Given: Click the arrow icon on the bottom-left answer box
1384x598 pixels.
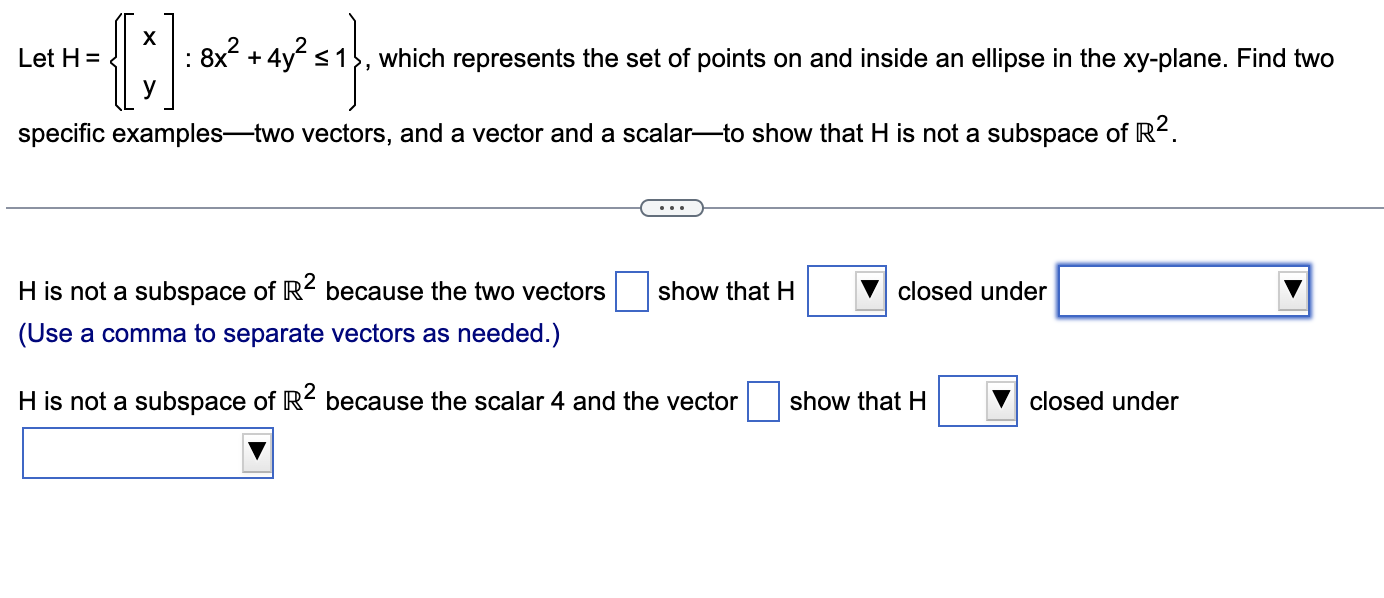Looking at the screenshot, I should click(x=257, y=452).
